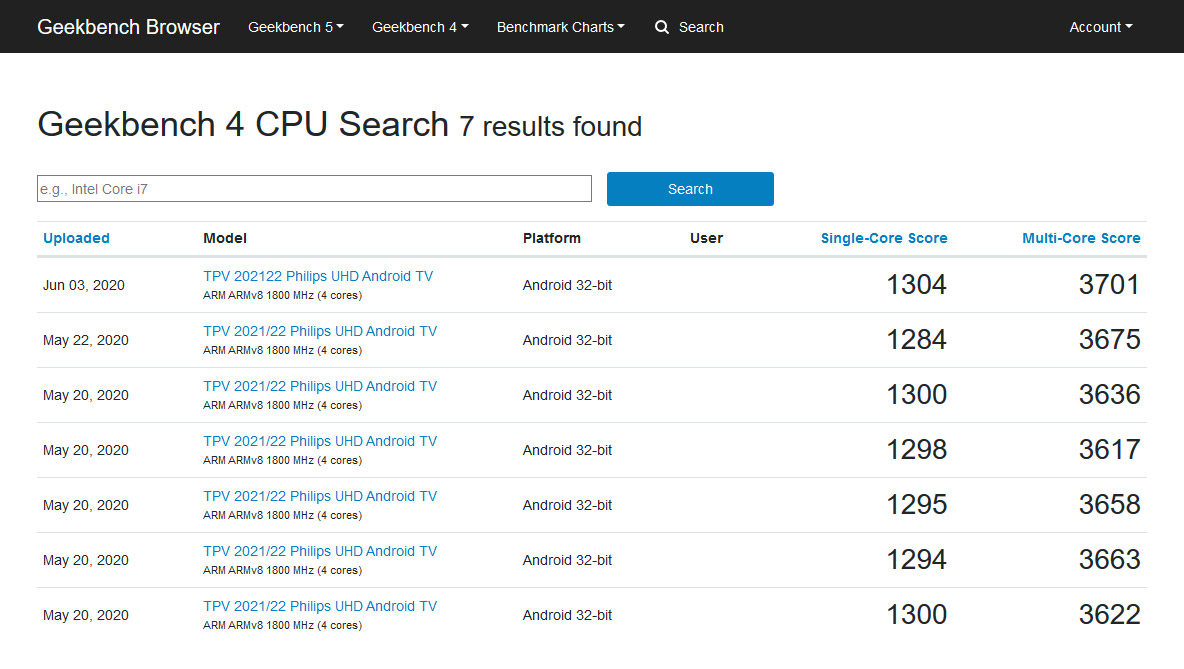Sort by Multi-Core Score column header
The width and height of the screenshot is (1184, 669).
pos(1081,238)
